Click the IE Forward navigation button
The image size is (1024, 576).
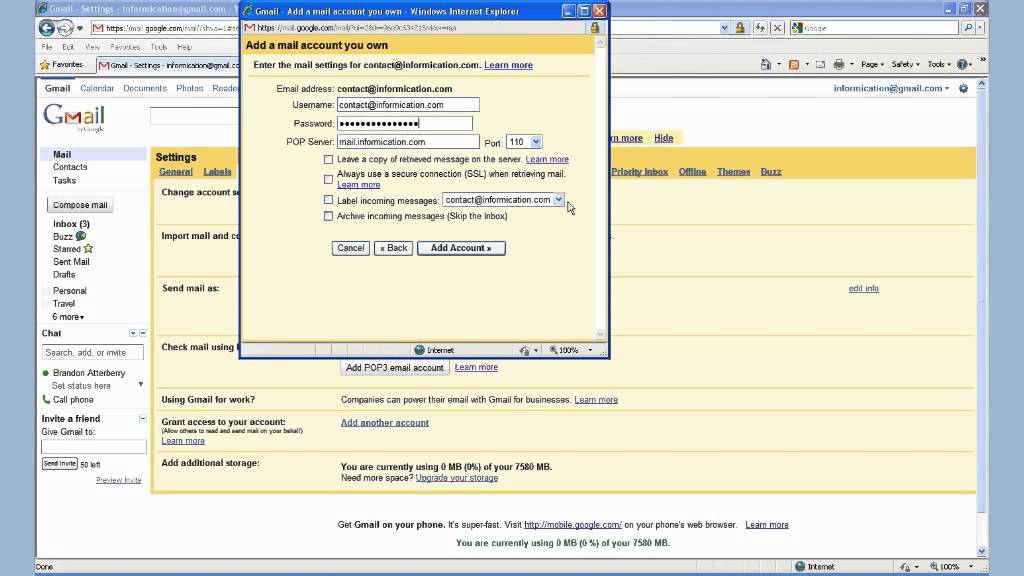[x=65, y=28]
